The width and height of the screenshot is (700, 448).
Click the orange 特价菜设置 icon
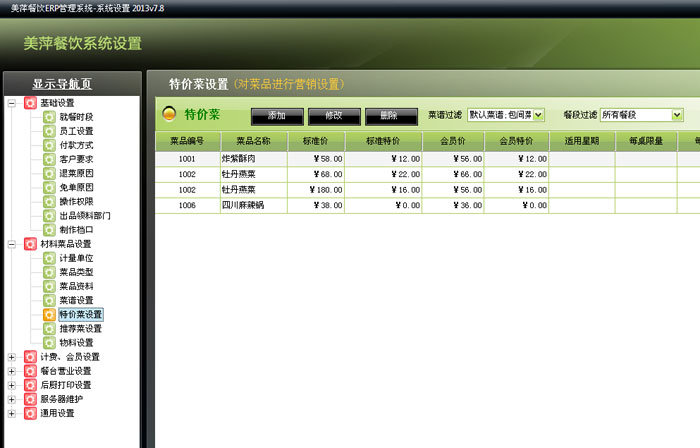[x=49, y=314]
